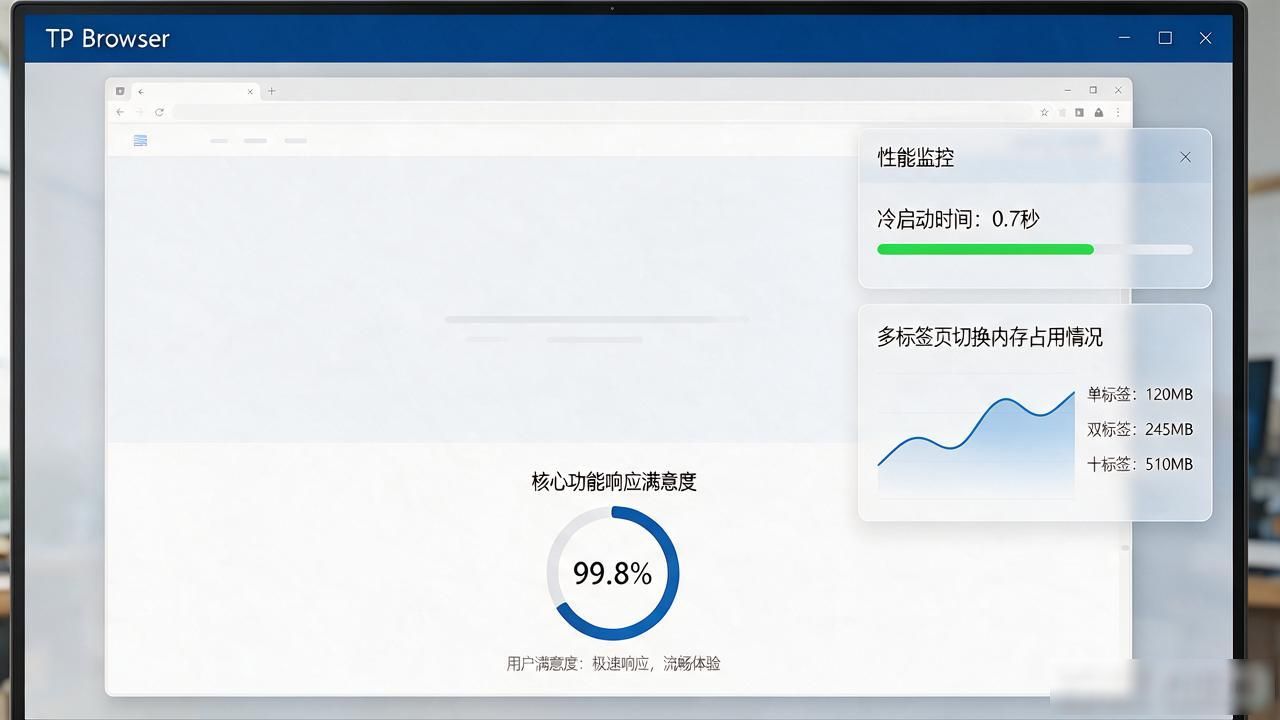Click the 多标签页切换内存占用情况 heading
This screenshot has width=1280, height=720.
(x=990, y=337)
